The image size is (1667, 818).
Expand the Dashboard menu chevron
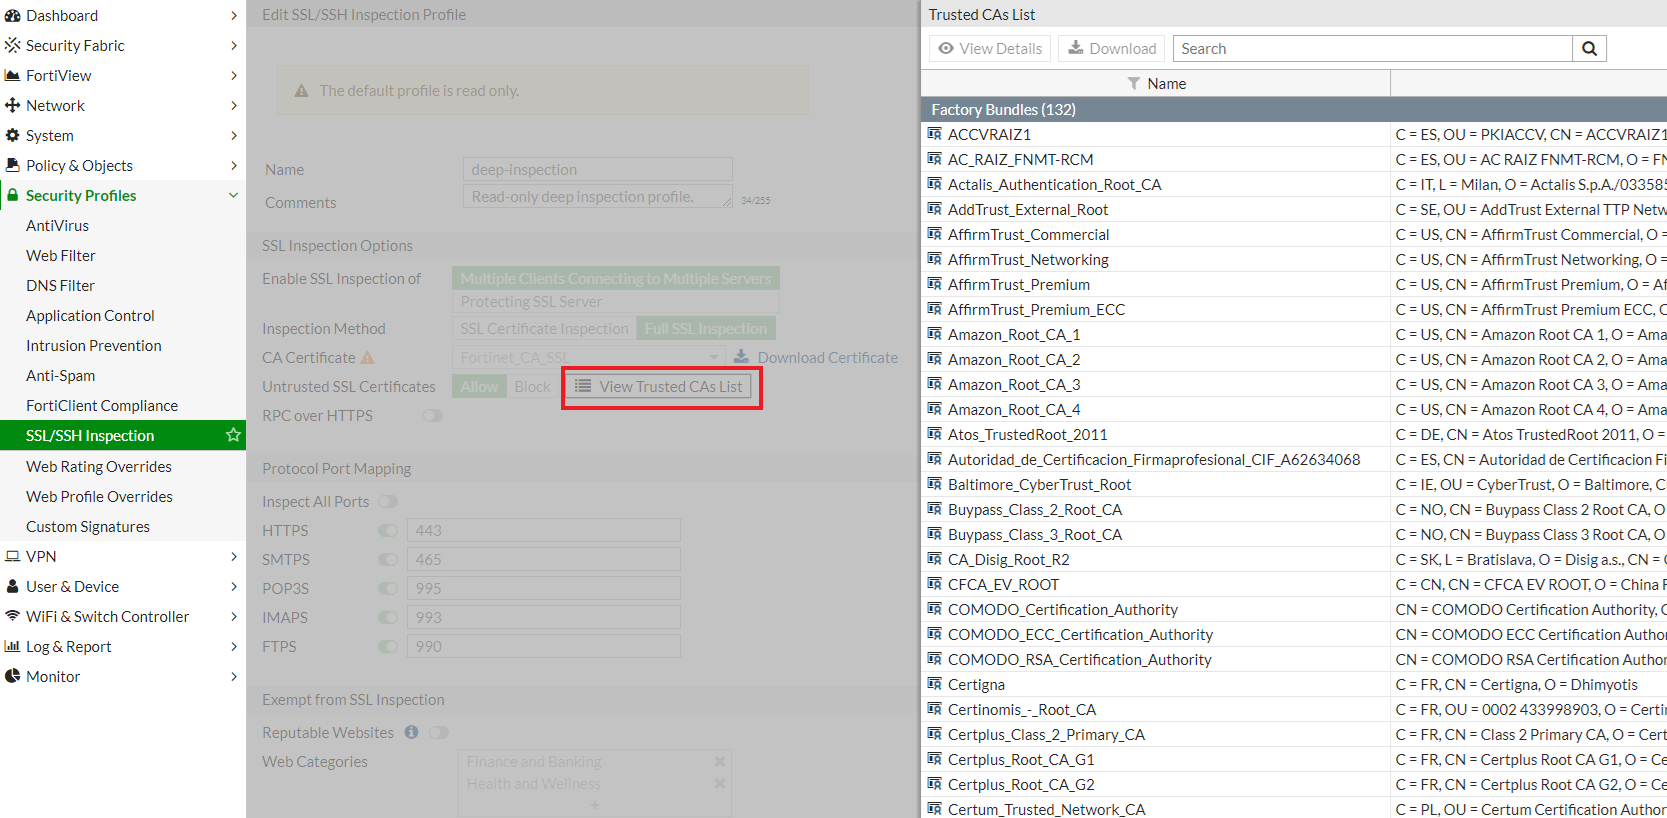[x=234, y=16]
